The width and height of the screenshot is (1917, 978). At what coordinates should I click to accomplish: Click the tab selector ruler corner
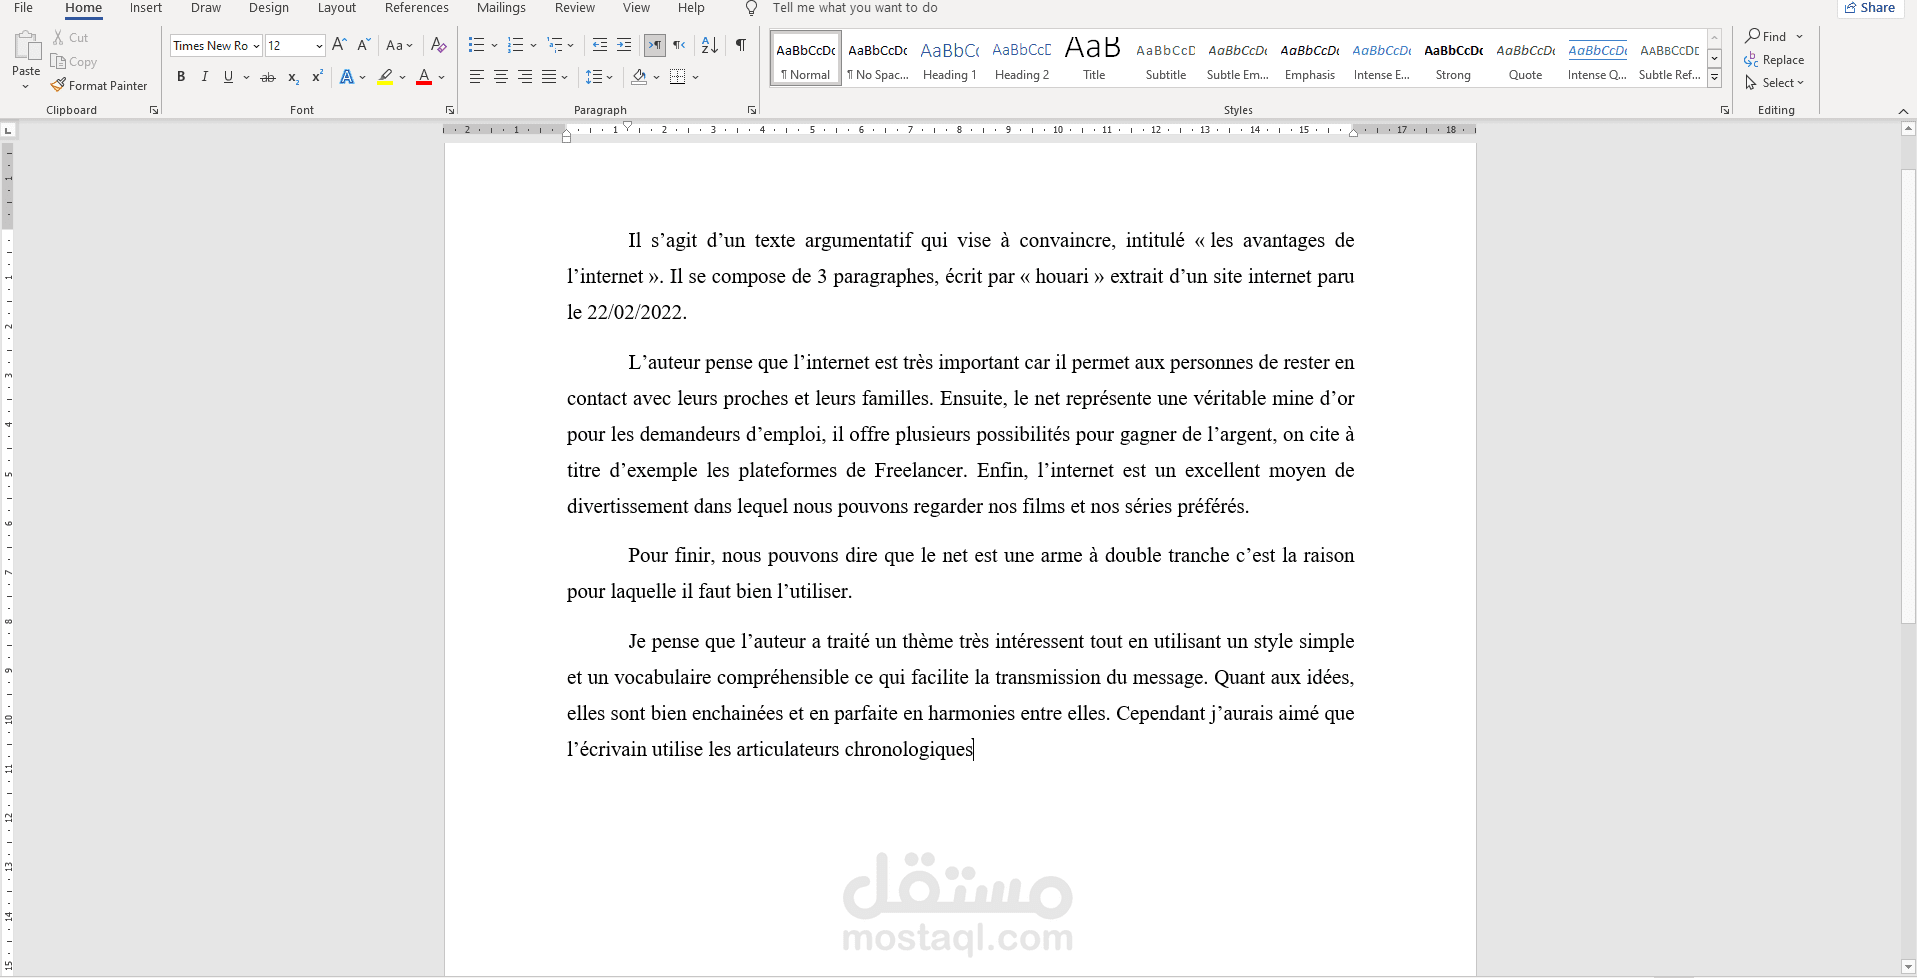click(x=8, y=130)
